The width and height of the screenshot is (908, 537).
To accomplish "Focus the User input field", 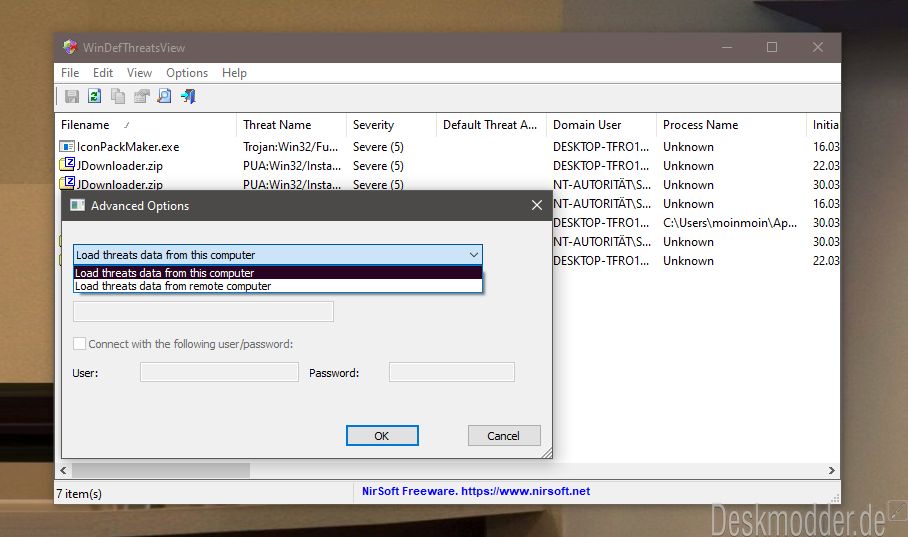I will coord(219,372).
